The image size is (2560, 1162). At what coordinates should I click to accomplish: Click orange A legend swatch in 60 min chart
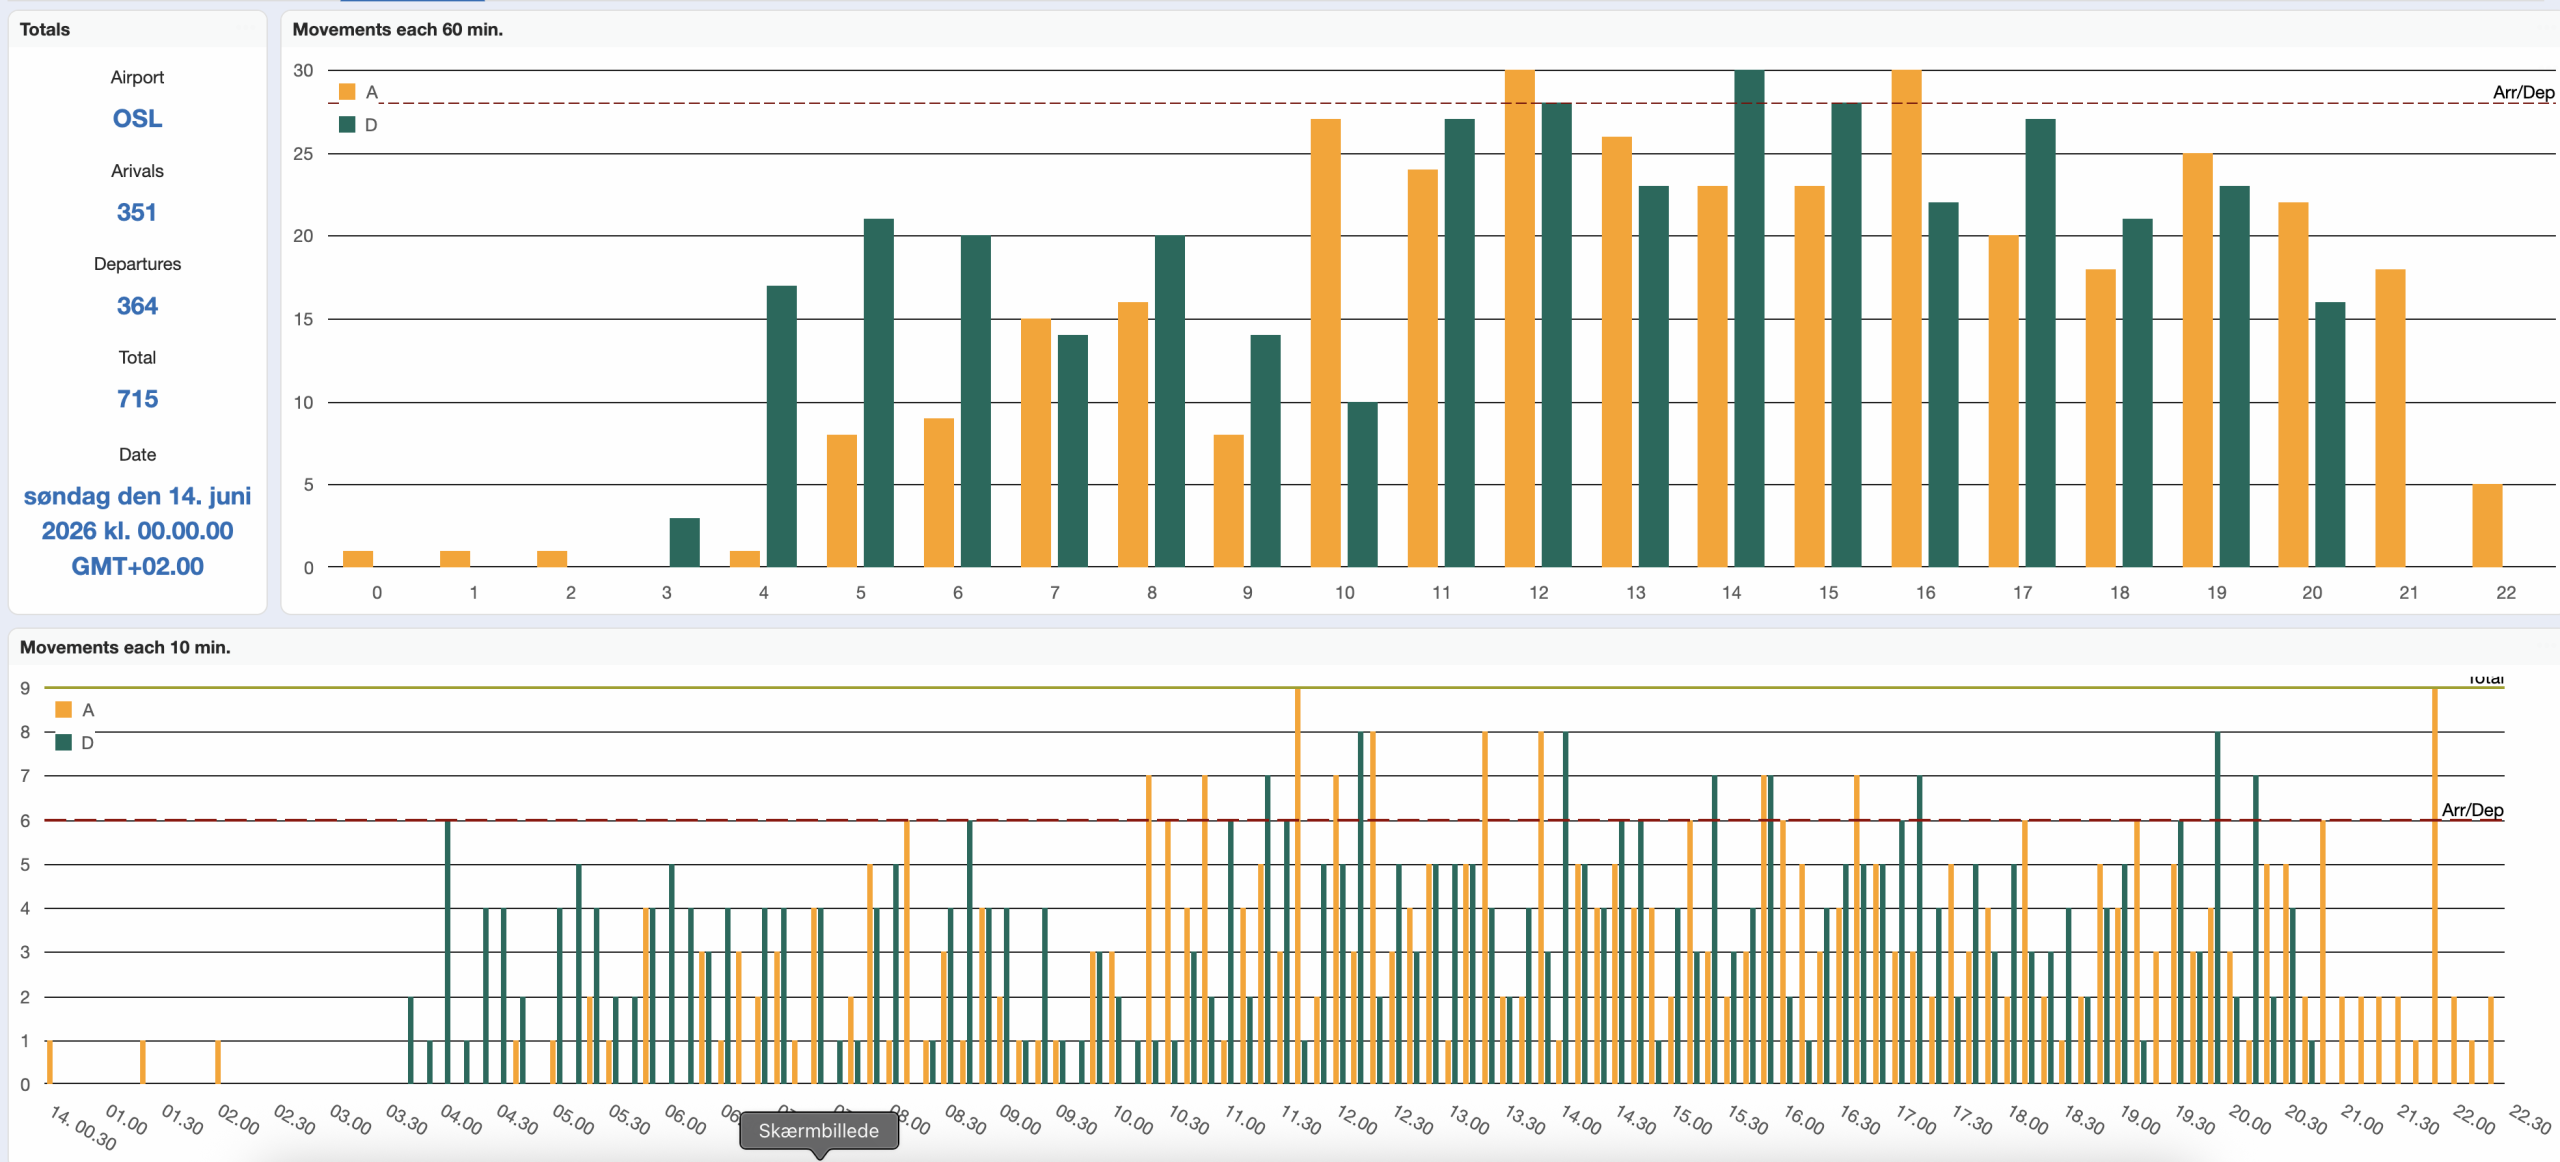(x=347, y=92)
